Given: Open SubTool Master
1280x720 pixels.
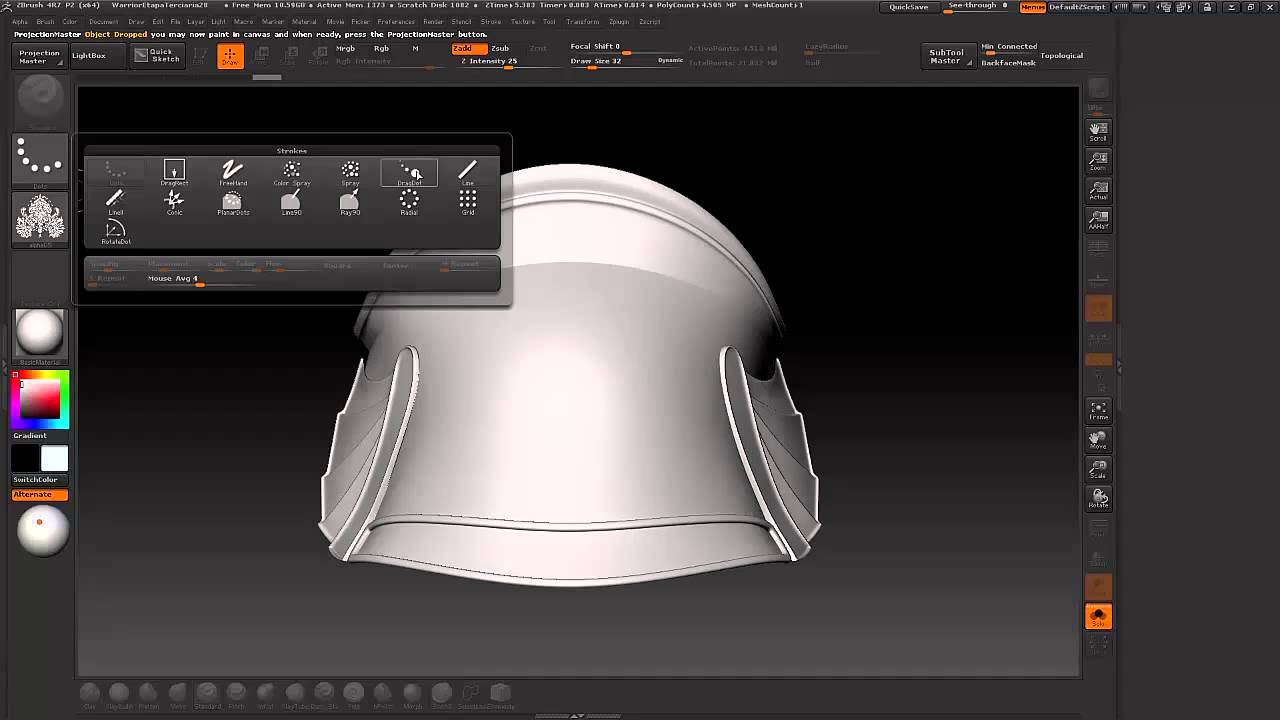Looking at the screenshot, I should point(946,57).
